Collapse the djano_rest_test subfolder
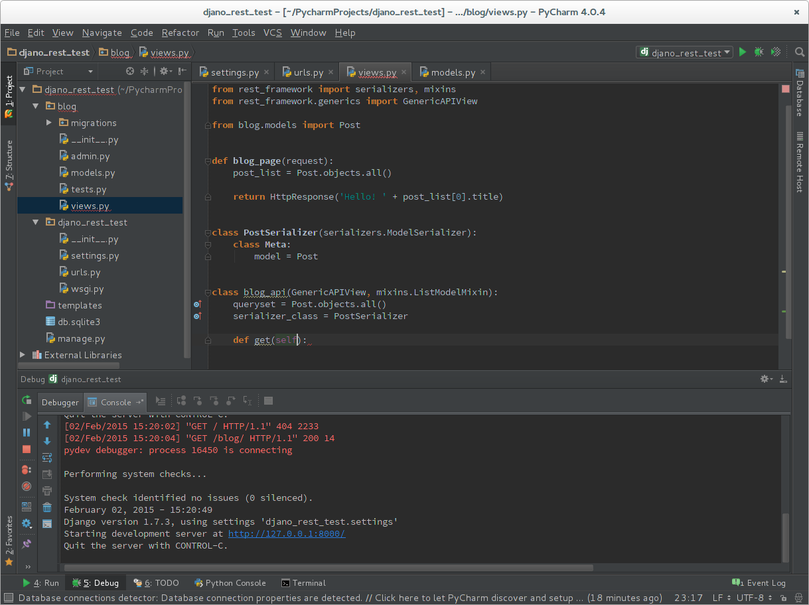Screen dimensions: 809x605 36,222
